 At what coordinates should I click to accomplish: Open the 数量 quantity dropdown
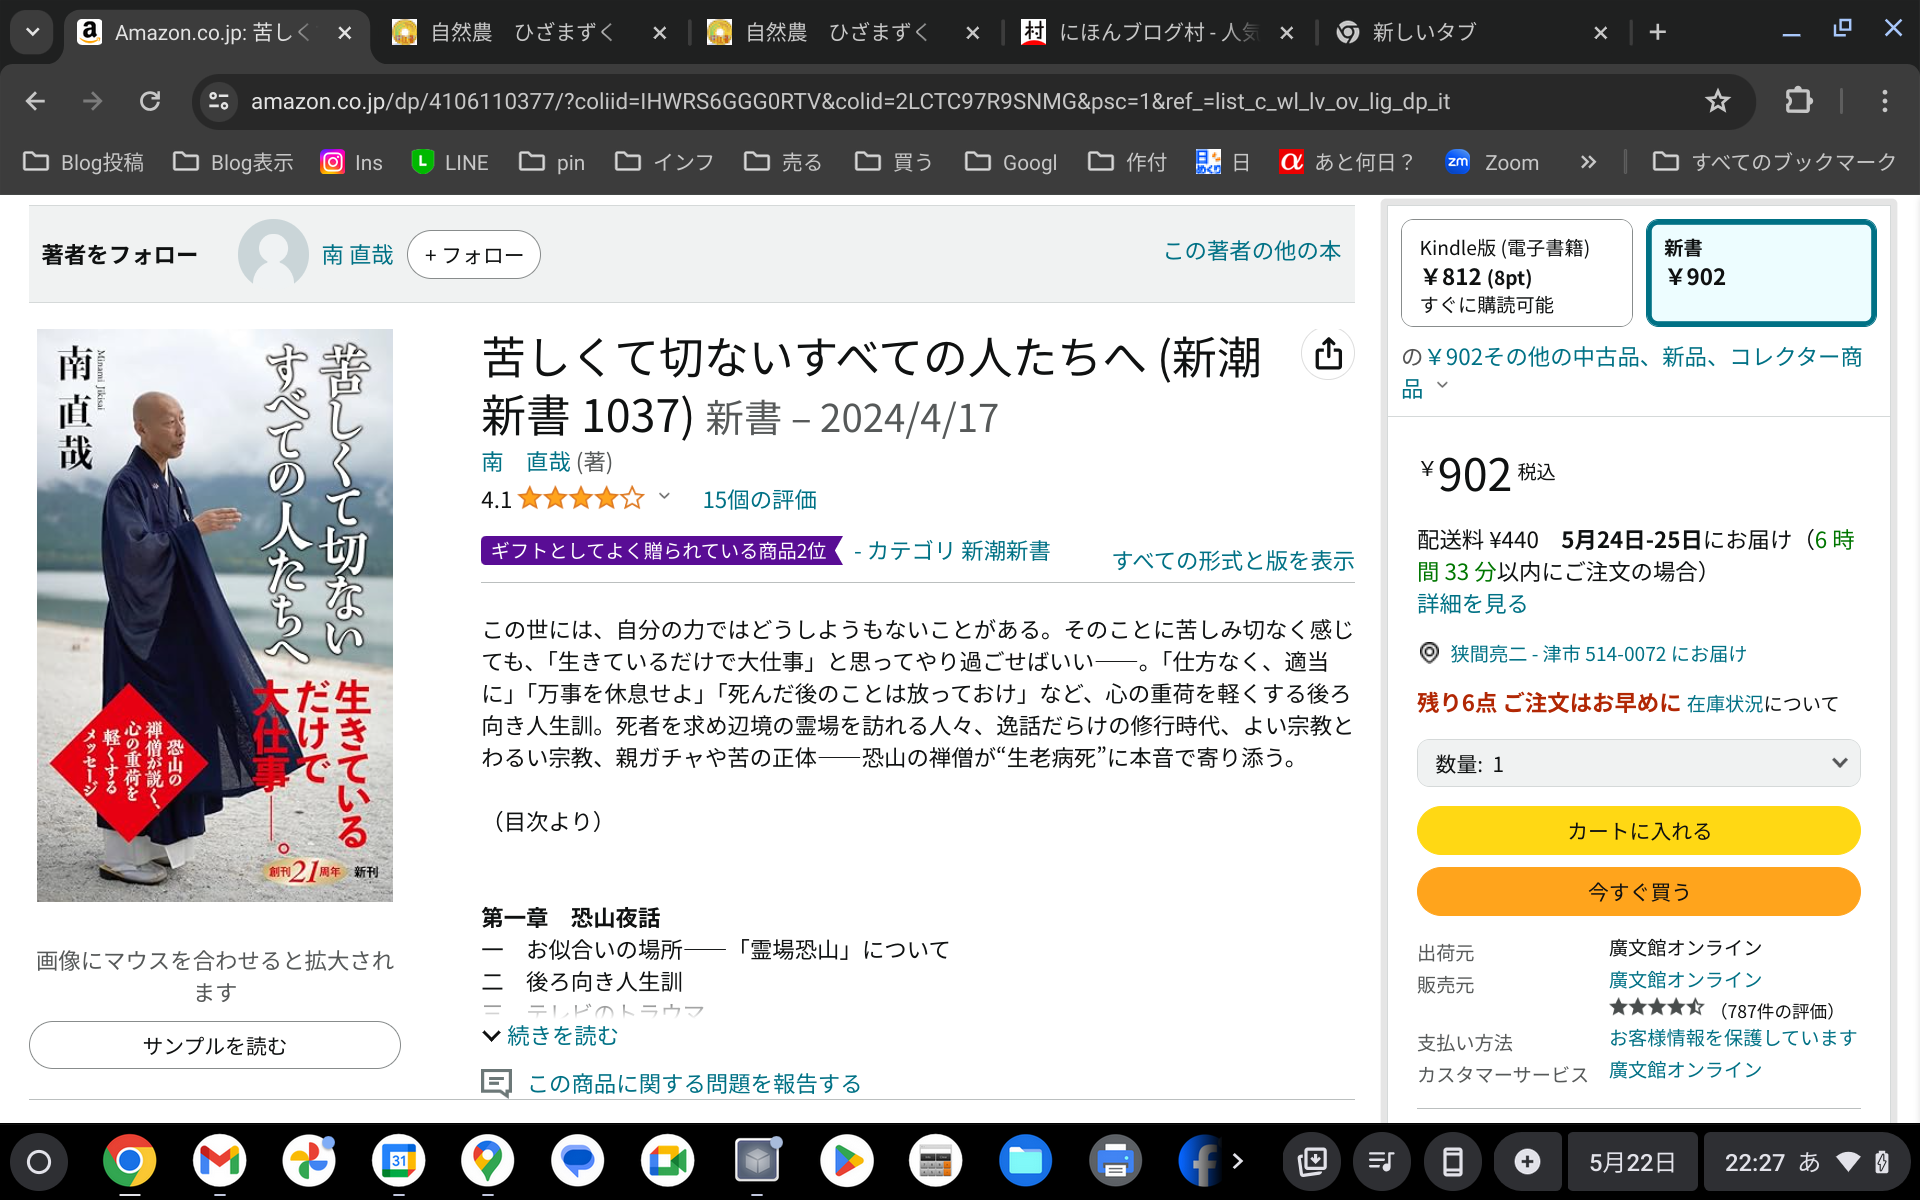coord(1638,764)
